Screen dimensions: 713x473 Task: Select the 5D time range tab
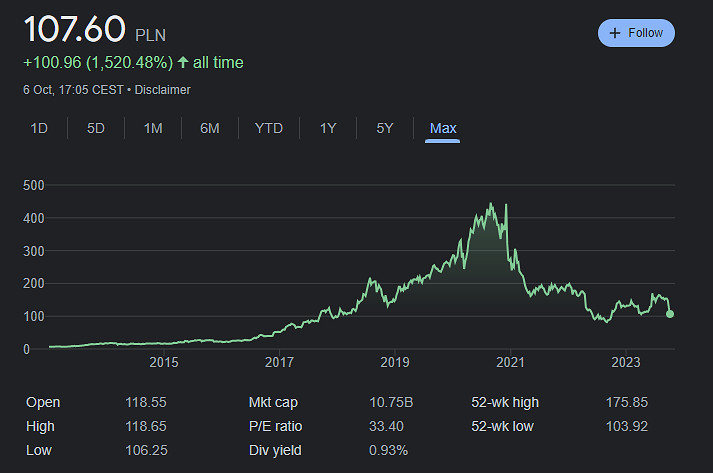coord(96,128)
